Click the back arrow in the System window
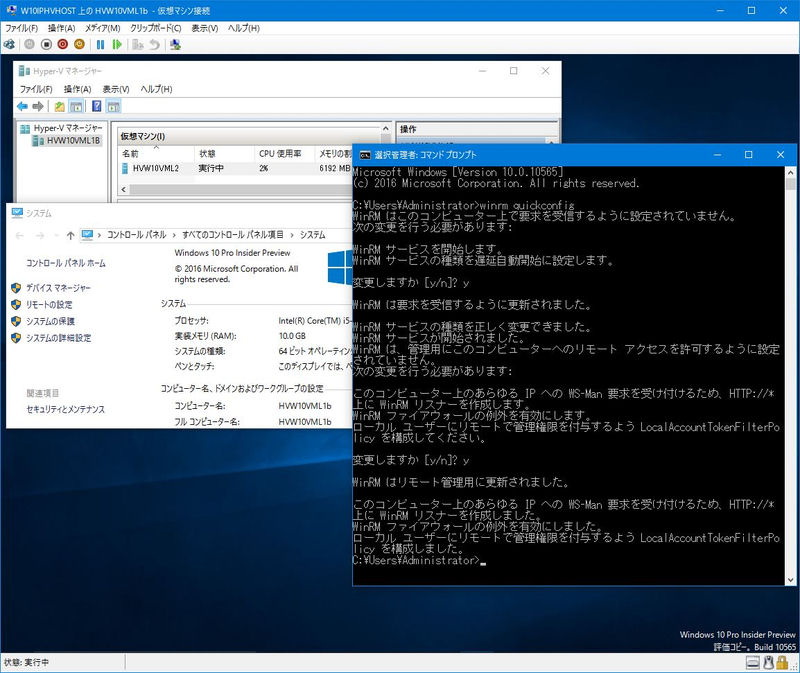The width and height of the screenshot is (800, 673). tap(20, 235)
